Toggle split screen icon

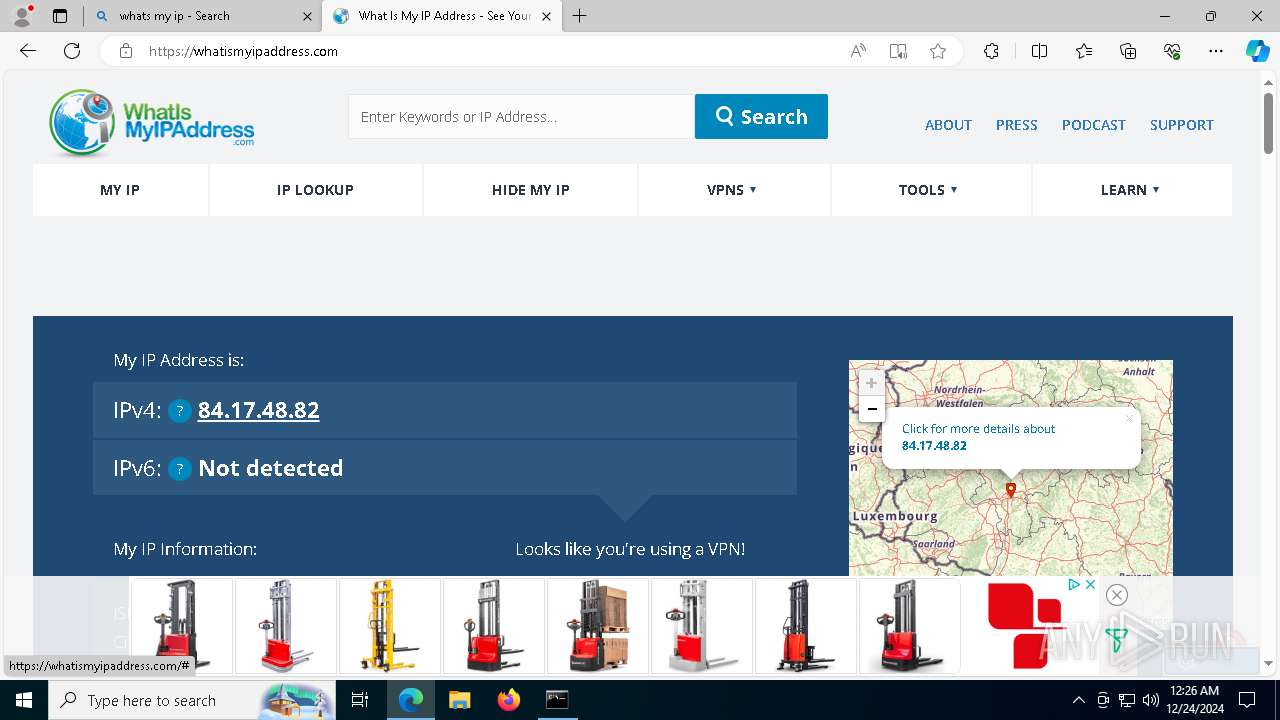[x=1039, y=51]
